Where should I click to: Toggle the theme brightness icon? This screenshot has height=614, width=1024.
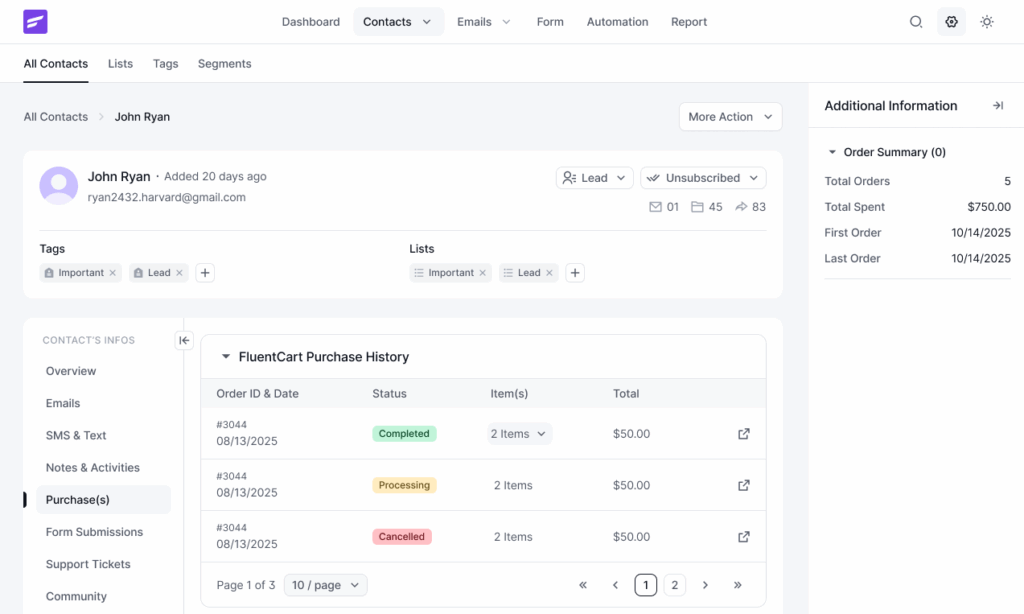point(987,21)
